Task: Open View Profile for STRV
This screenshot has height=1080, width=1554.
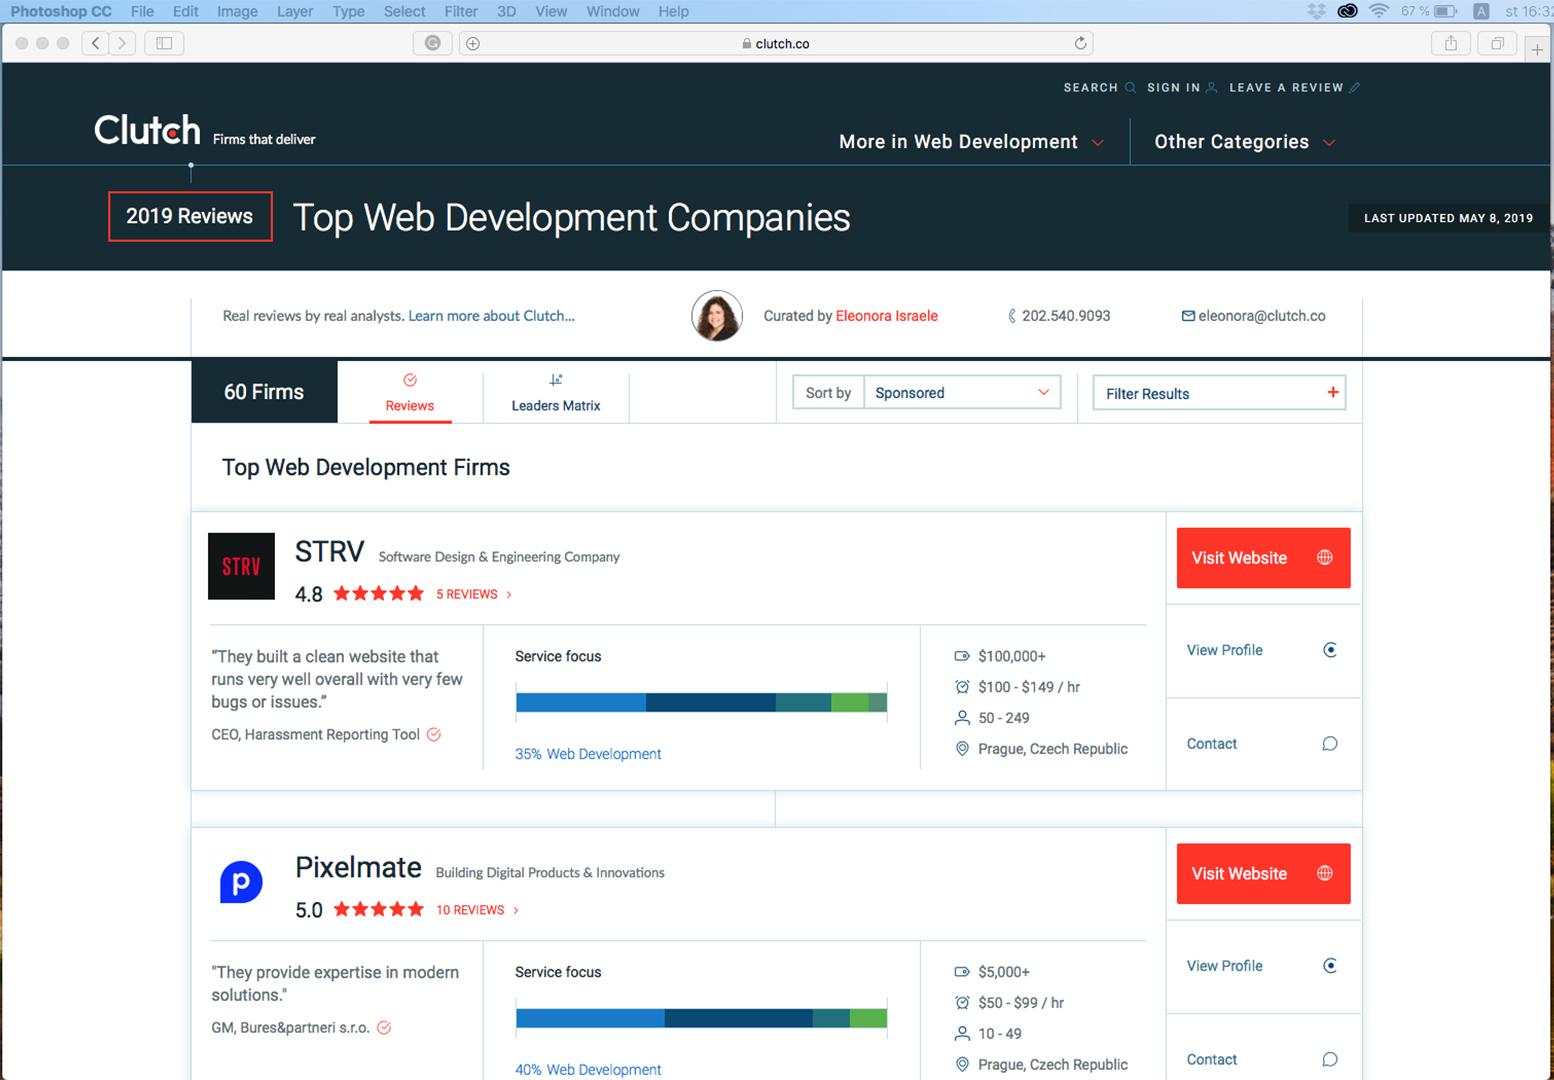Action: (x=1263, y=650)
